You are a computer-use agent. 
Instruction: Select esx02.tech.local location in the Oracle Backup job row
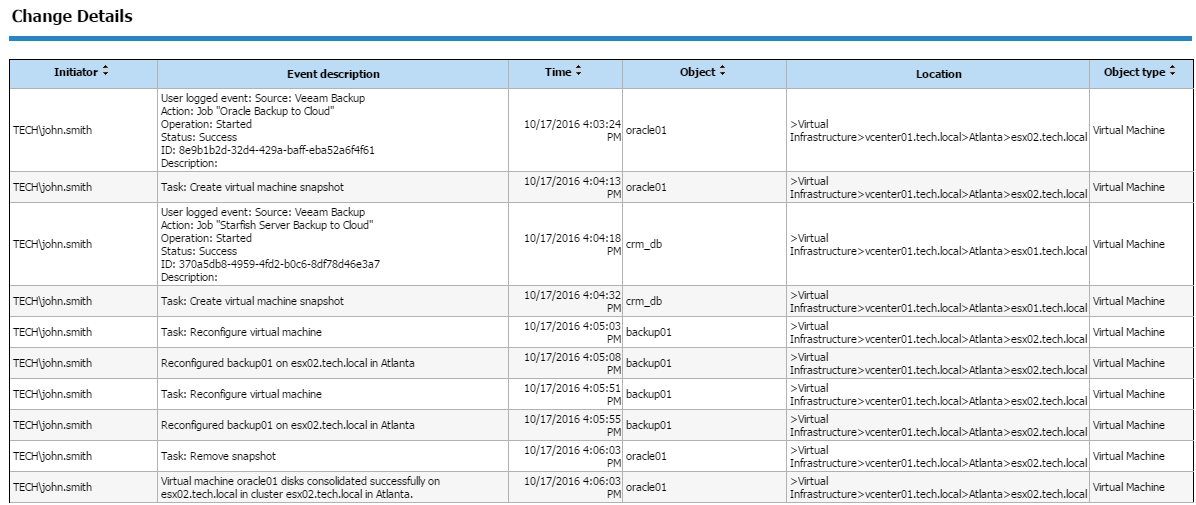click(x=938, y=130)
